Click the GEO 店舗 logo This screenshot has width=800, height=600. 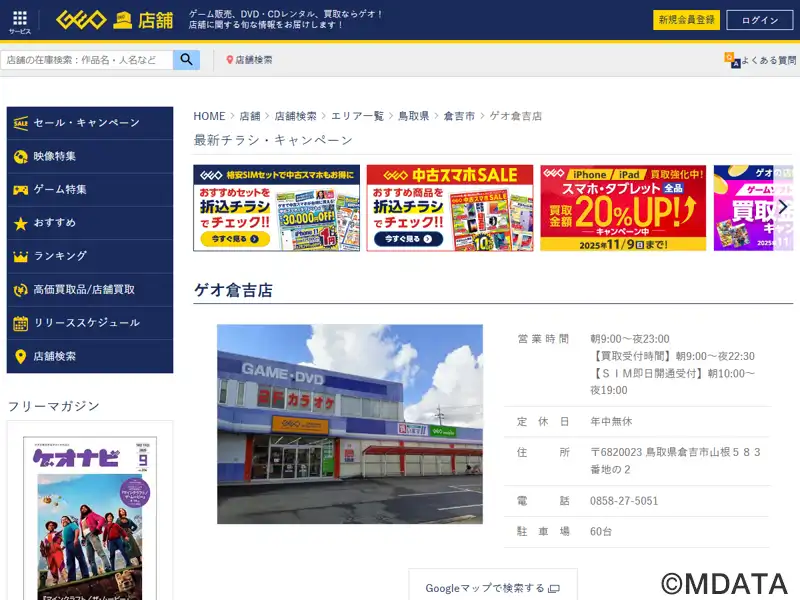(x=115, y=20)
